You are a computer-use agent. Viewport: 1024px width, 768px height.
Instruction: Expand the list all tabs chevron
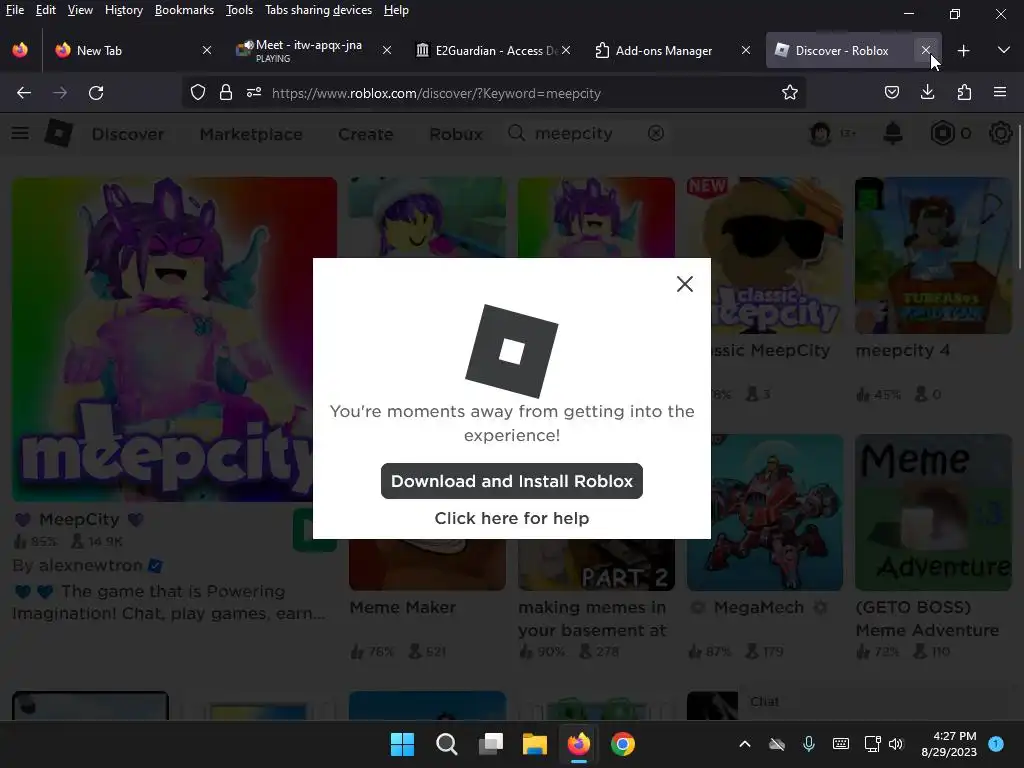click(x=1004, y=50)
